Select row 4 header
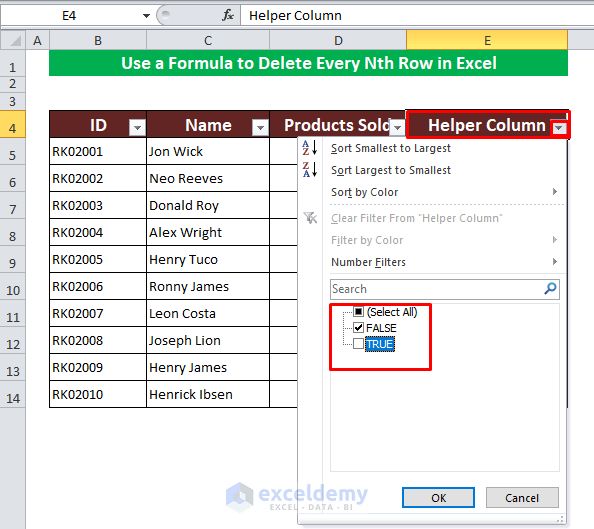 click(x=13, y=124)
